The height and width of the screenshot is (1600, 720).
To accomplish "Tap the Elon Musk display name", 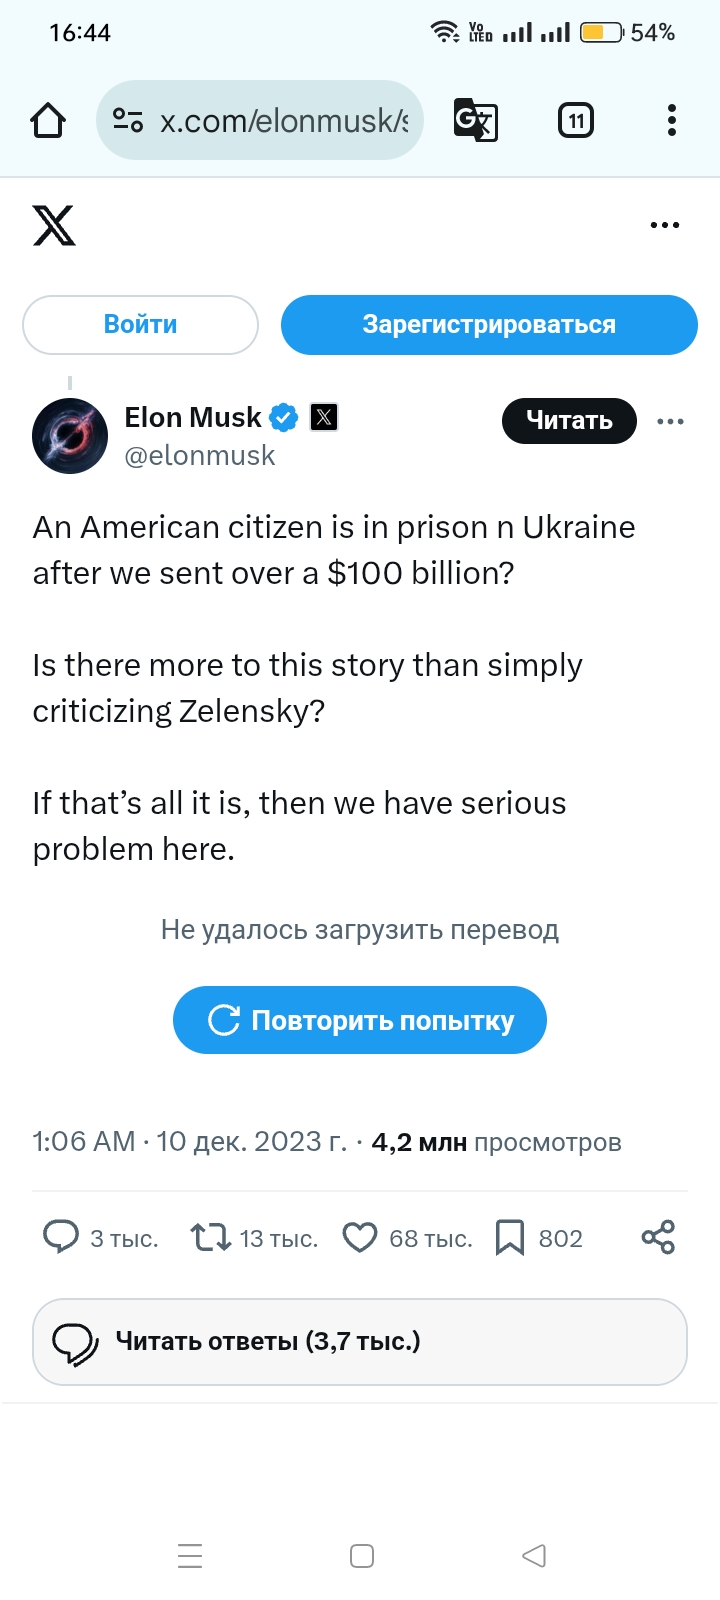I will (x=192, y=417).
